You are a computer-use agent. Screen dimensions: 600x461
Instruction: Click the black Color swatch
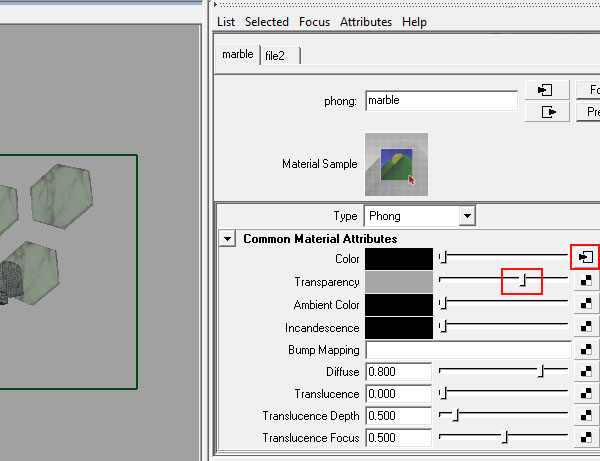tap(399, 259)
